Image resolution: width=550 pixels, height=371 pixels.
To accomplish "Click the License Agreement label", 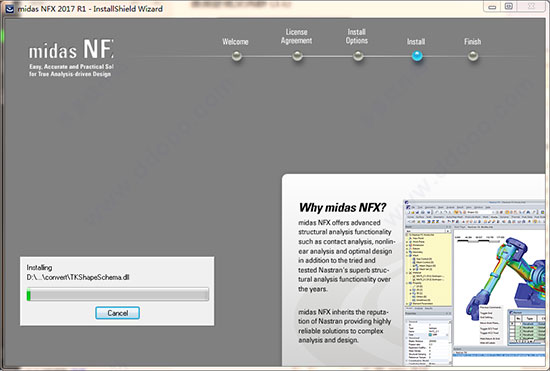I will [296, 36].
